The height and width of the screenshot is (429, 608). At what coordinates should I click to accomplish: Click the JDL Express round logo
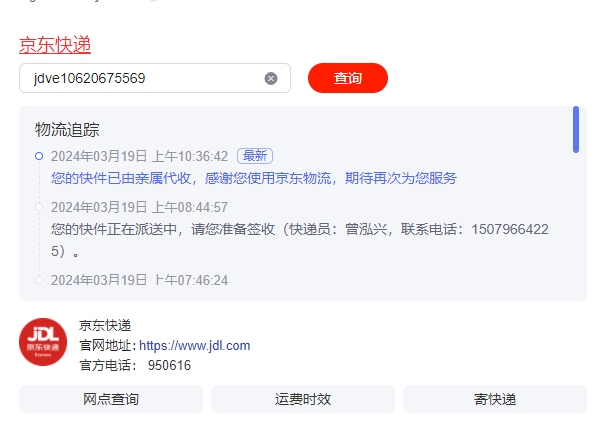click(43, 342)
